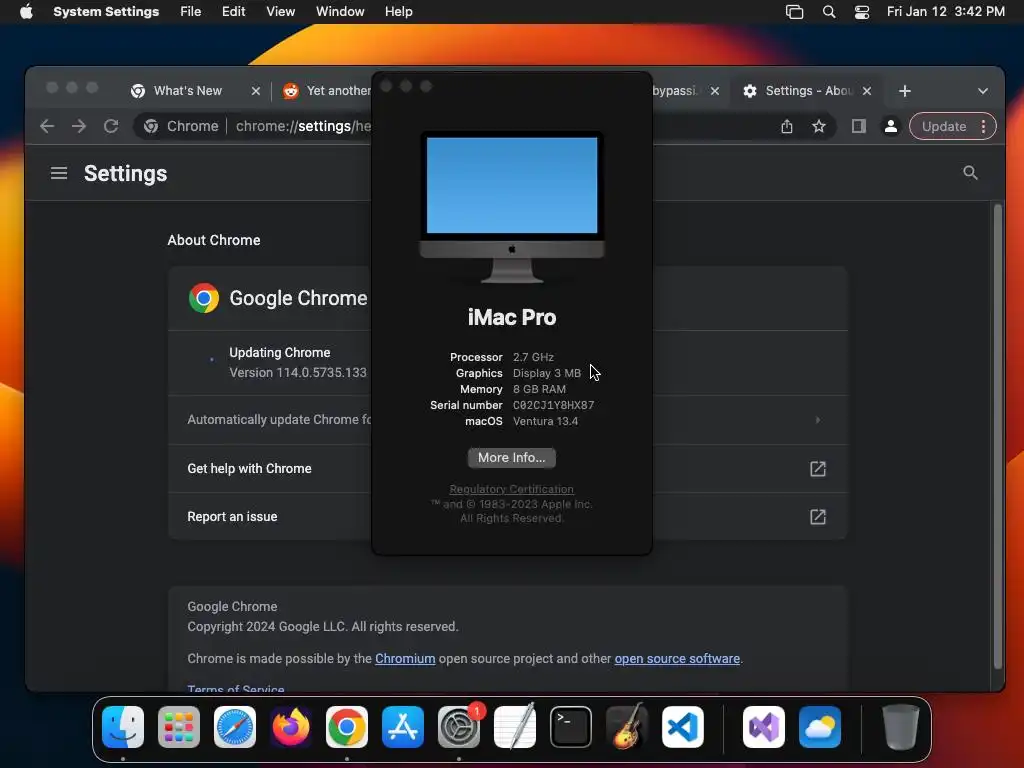This screenshot has height=768, width=1024.
Task: Click the 8 GB RAM memory value
Action: pyautogui.click(x=539, y=389)
